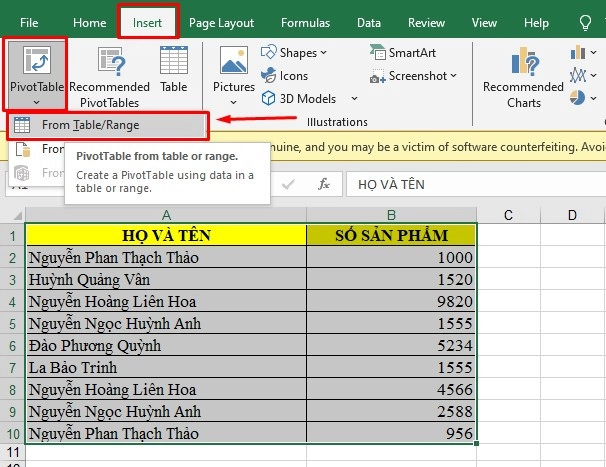Switch to the Page Layout tab
This screenshot has width=606, height=467.
(223, 22)
